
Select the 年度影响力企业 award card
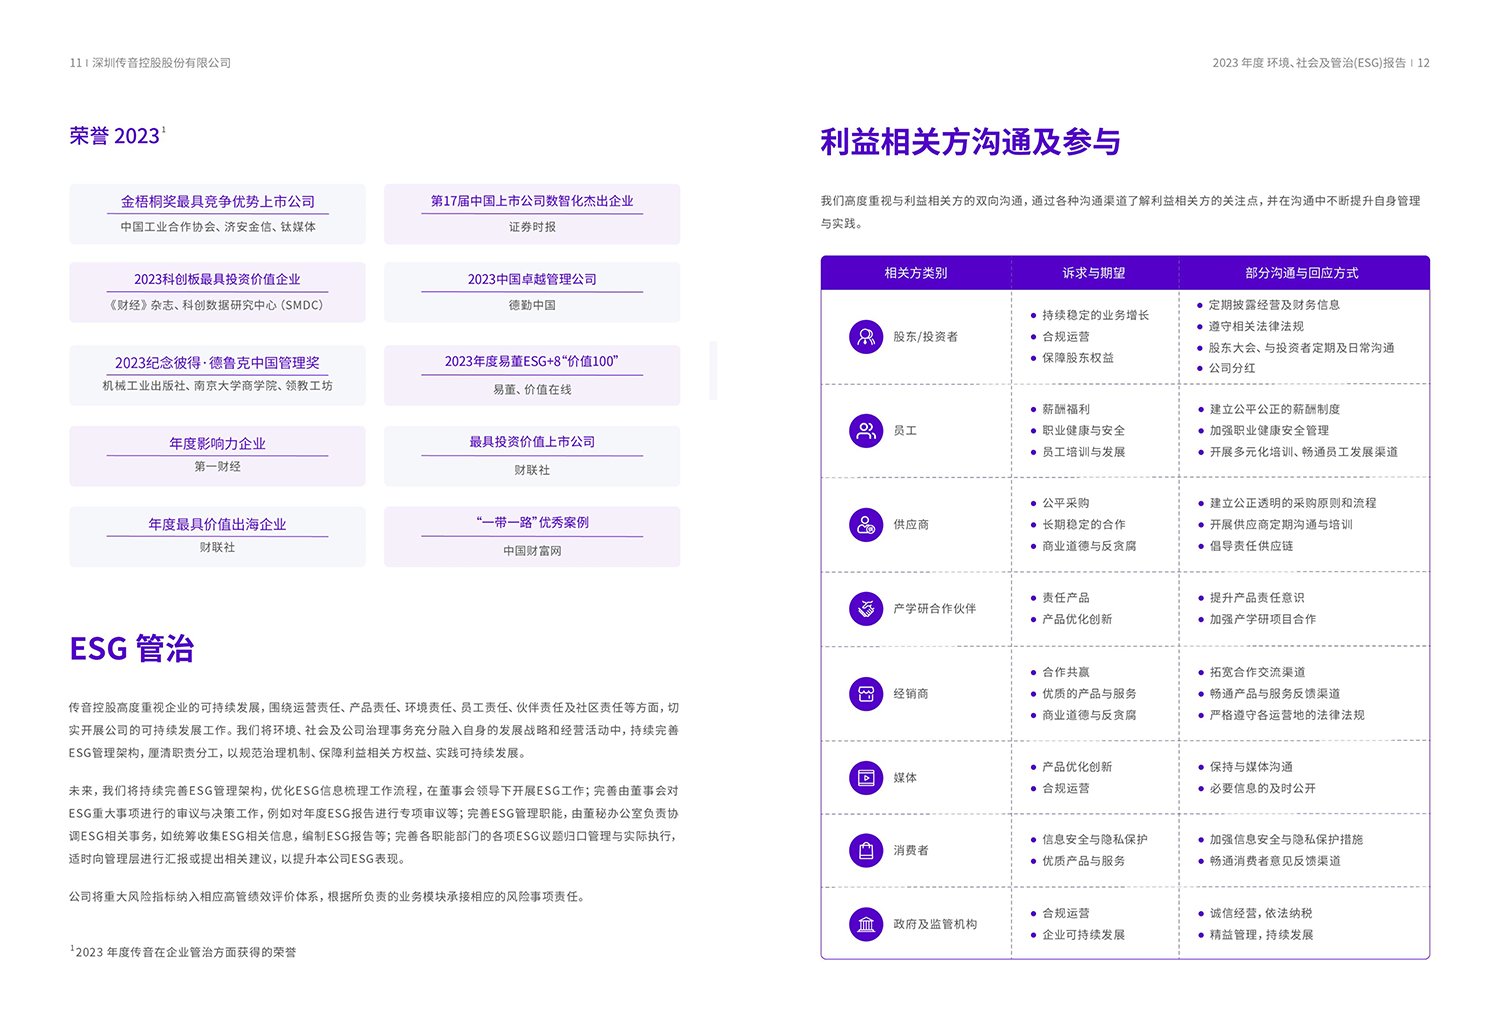[x=217, y=456]
